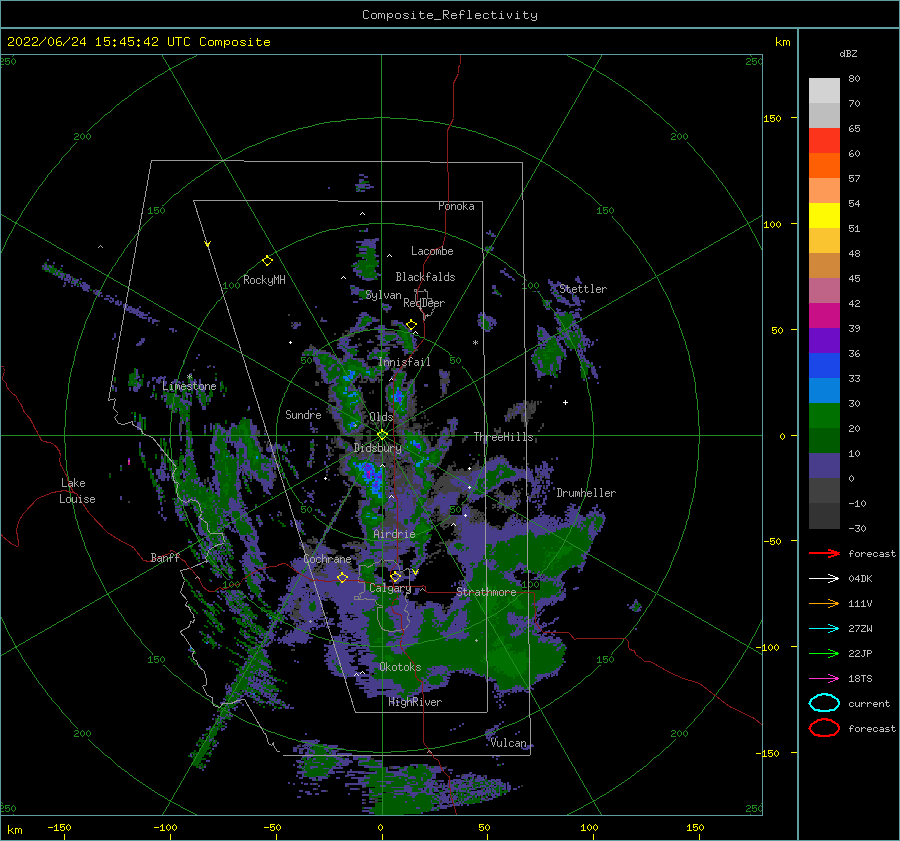Click the Vulcan label
The image size is (900, 841).
[509, 743]
